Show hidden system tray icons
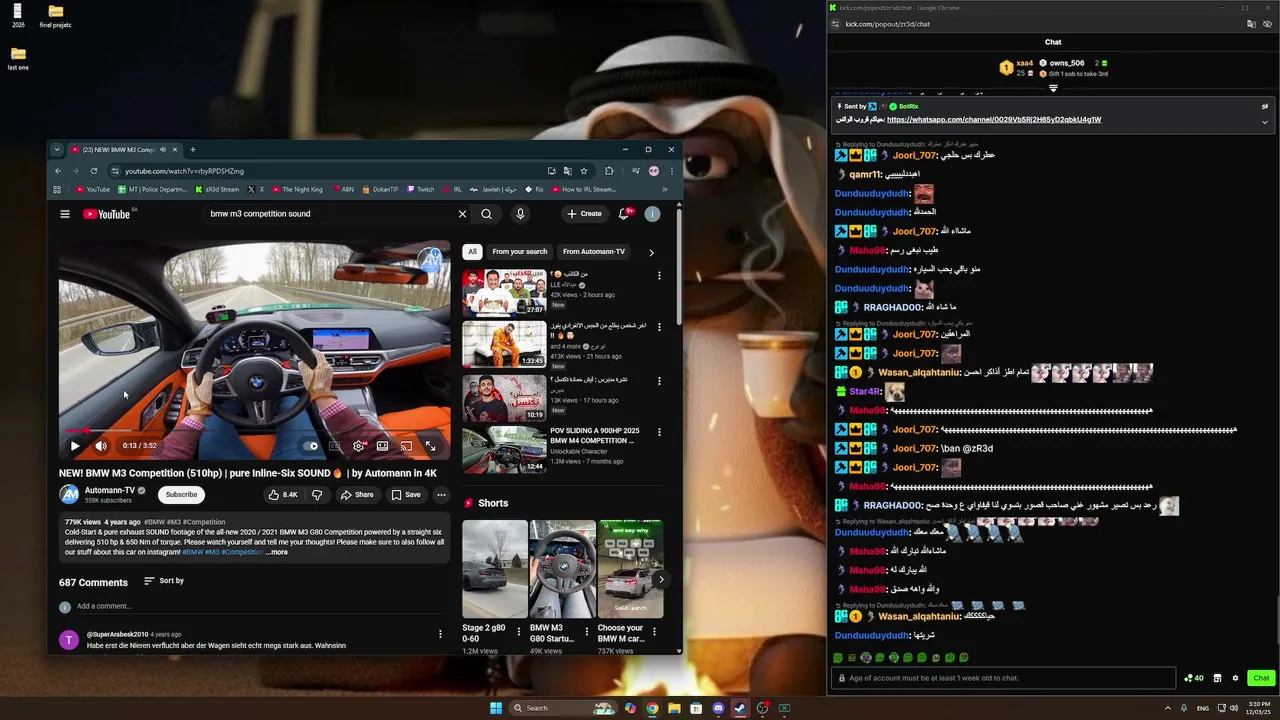1280x720 pixels. click(x=1167, y=708)
